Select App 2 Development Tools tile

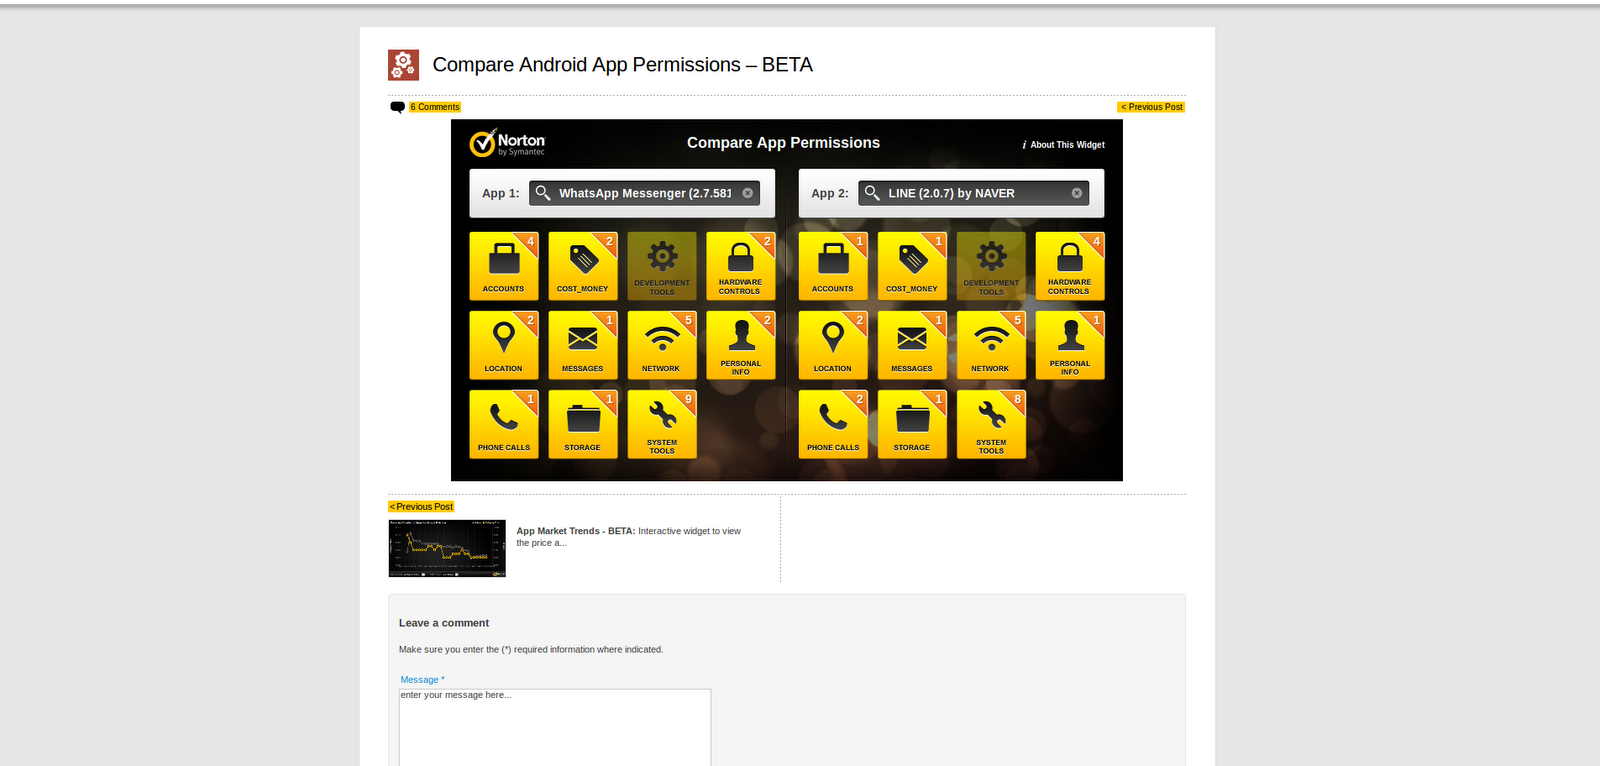click(x=991, y=266)
